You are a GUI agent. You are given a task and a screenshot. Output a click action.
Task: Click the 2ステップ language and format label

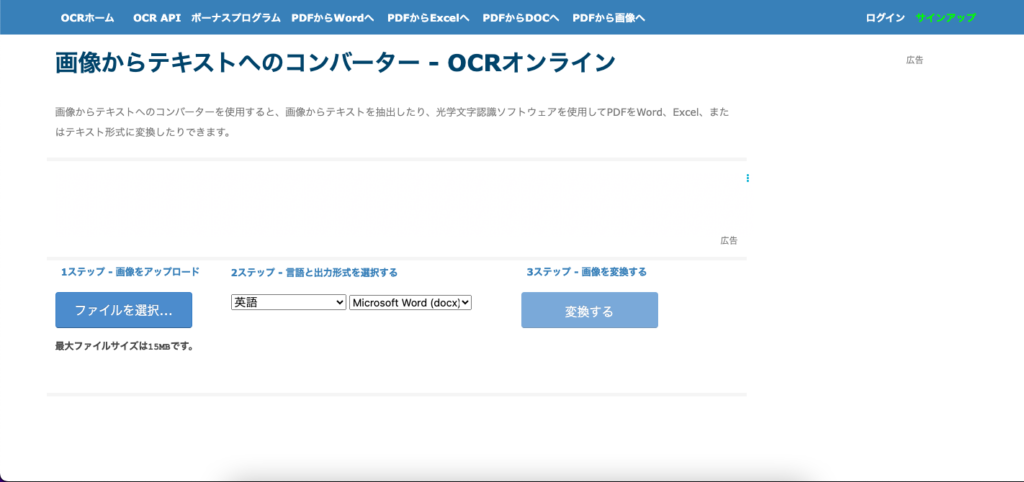pyautogui.click(x=314, y=272)
